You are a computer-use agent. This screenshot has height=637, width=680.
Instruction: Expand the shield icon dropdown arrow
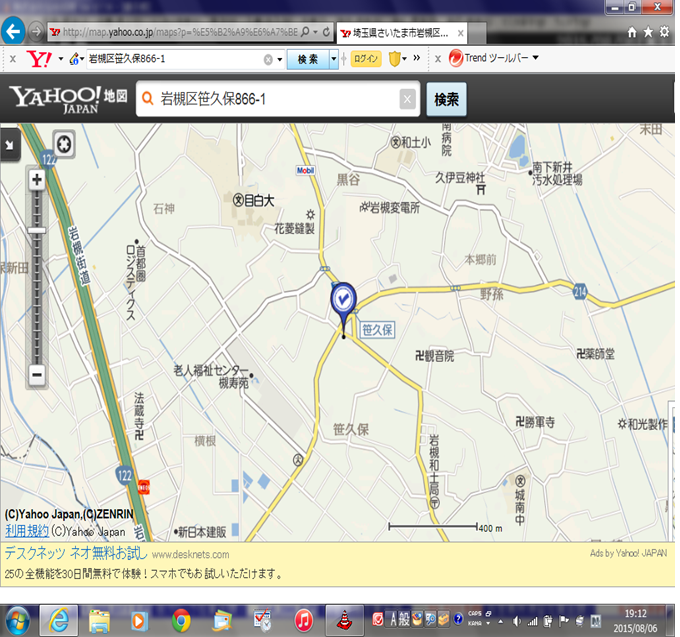point(404,58)
